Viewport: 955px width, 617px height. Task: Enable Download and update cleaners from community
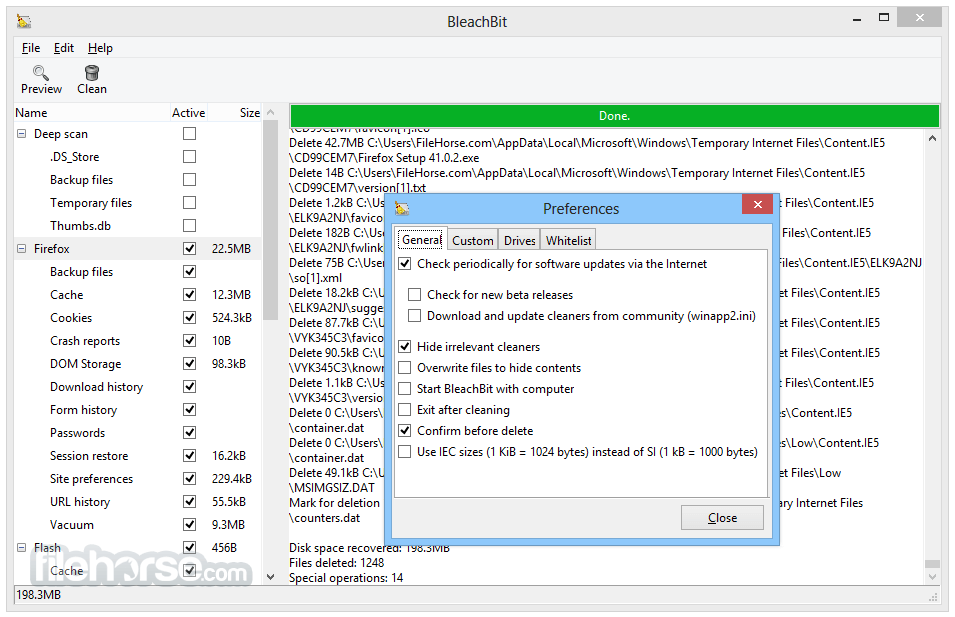coord(414,316)
